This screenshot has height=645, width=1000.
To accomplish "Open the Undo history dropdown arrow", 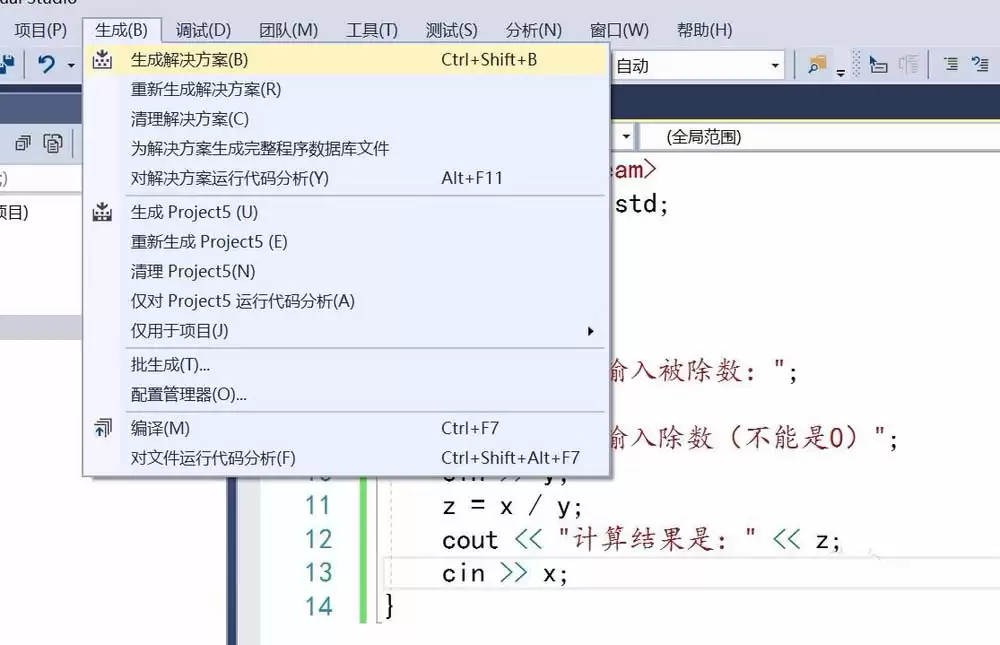I will click(x=71, y=66).
